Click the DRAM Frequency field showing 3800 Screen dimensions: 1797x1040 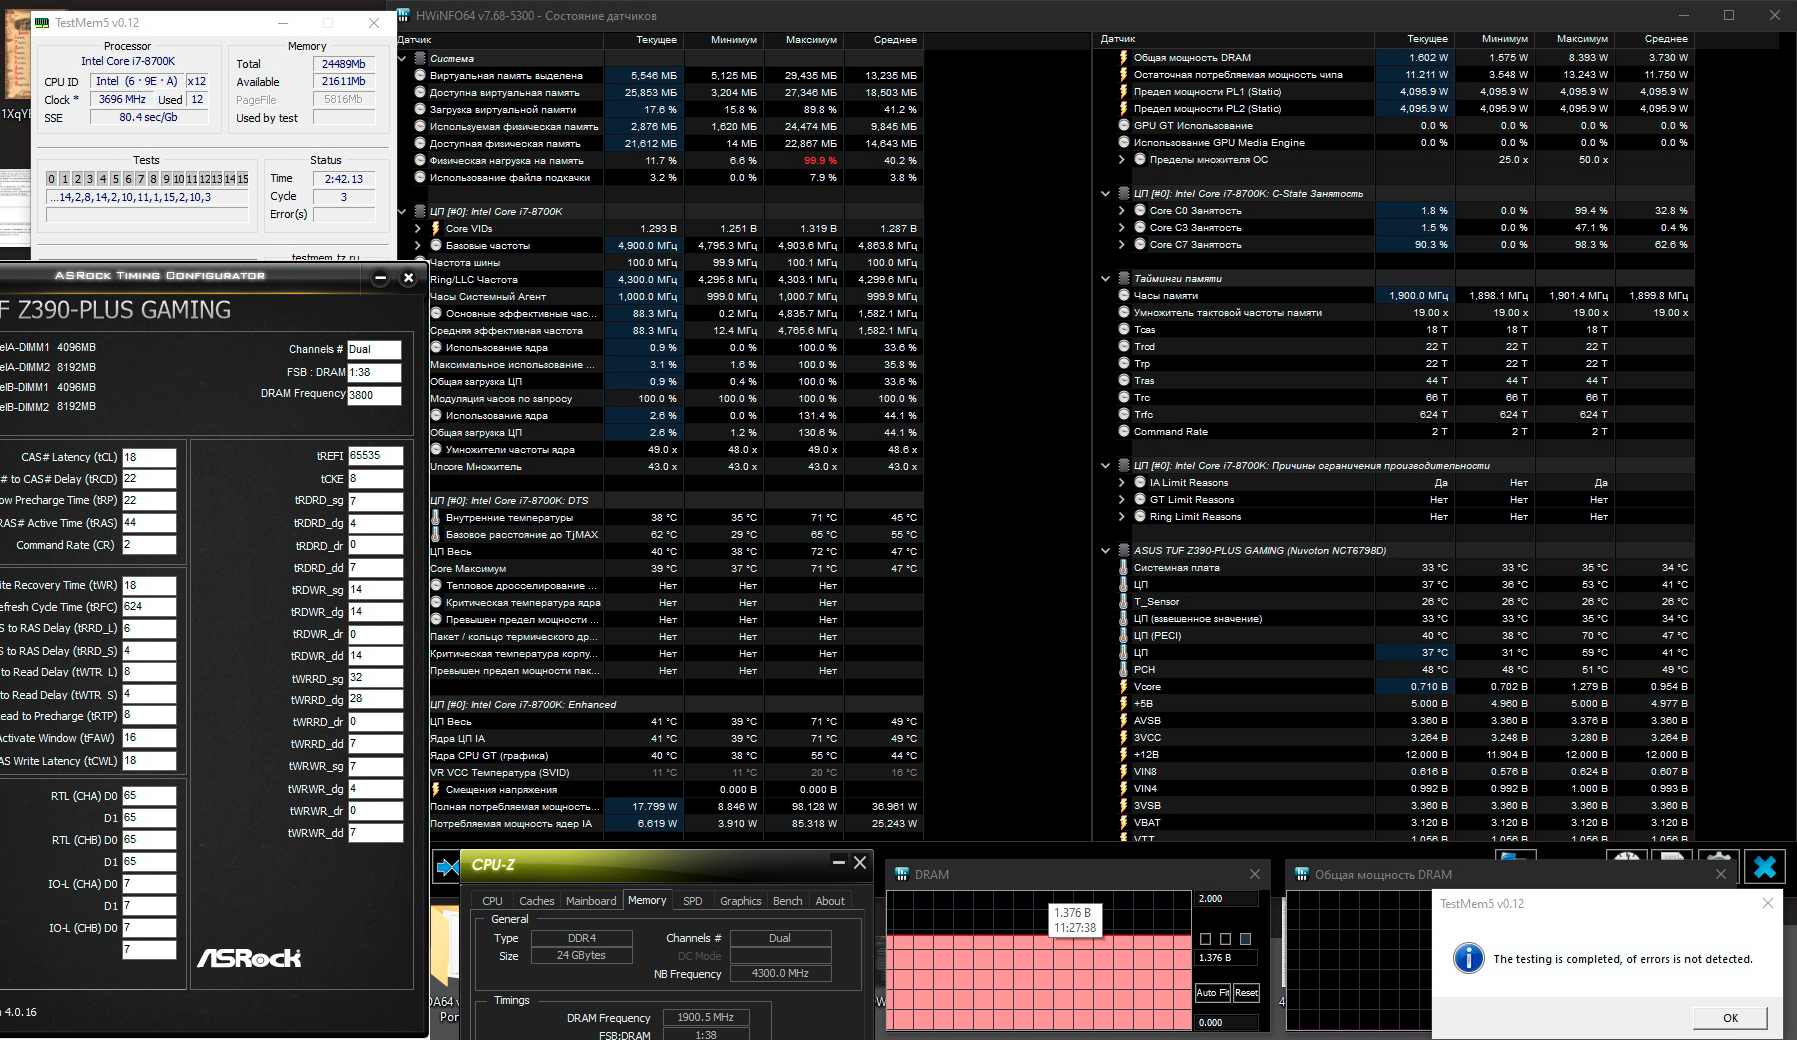[374, 395]
